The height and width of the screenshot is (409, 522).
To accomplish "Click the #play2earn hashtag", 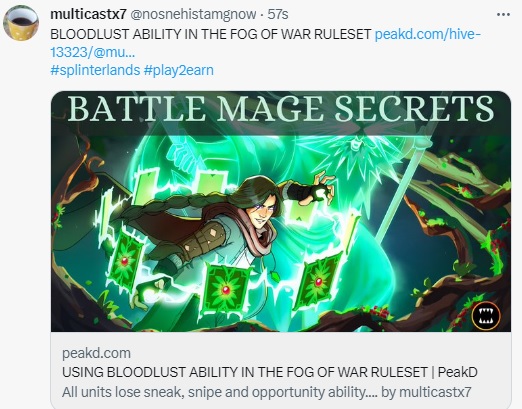I will coord(179,70).
